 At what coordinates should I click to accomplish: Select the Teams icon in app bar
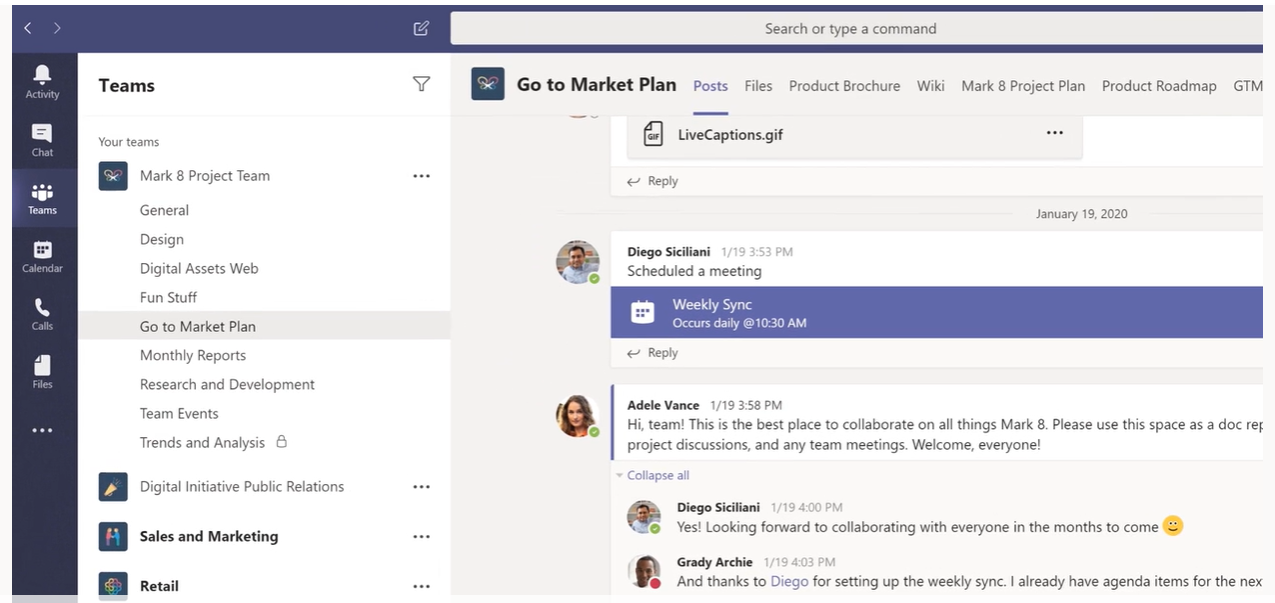pos(42,198)
